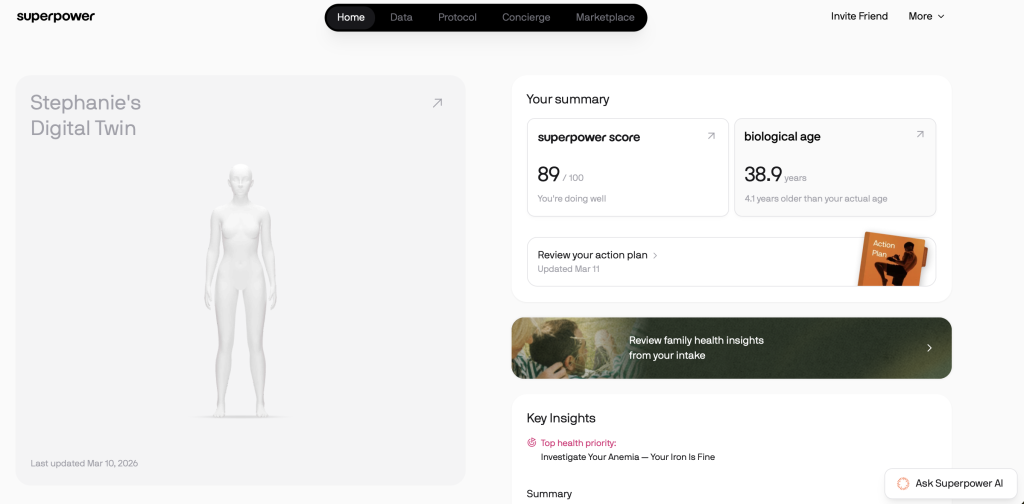1024x504 pixels.
Task: Expand the More dropdown menu
Action: (926, 17)
